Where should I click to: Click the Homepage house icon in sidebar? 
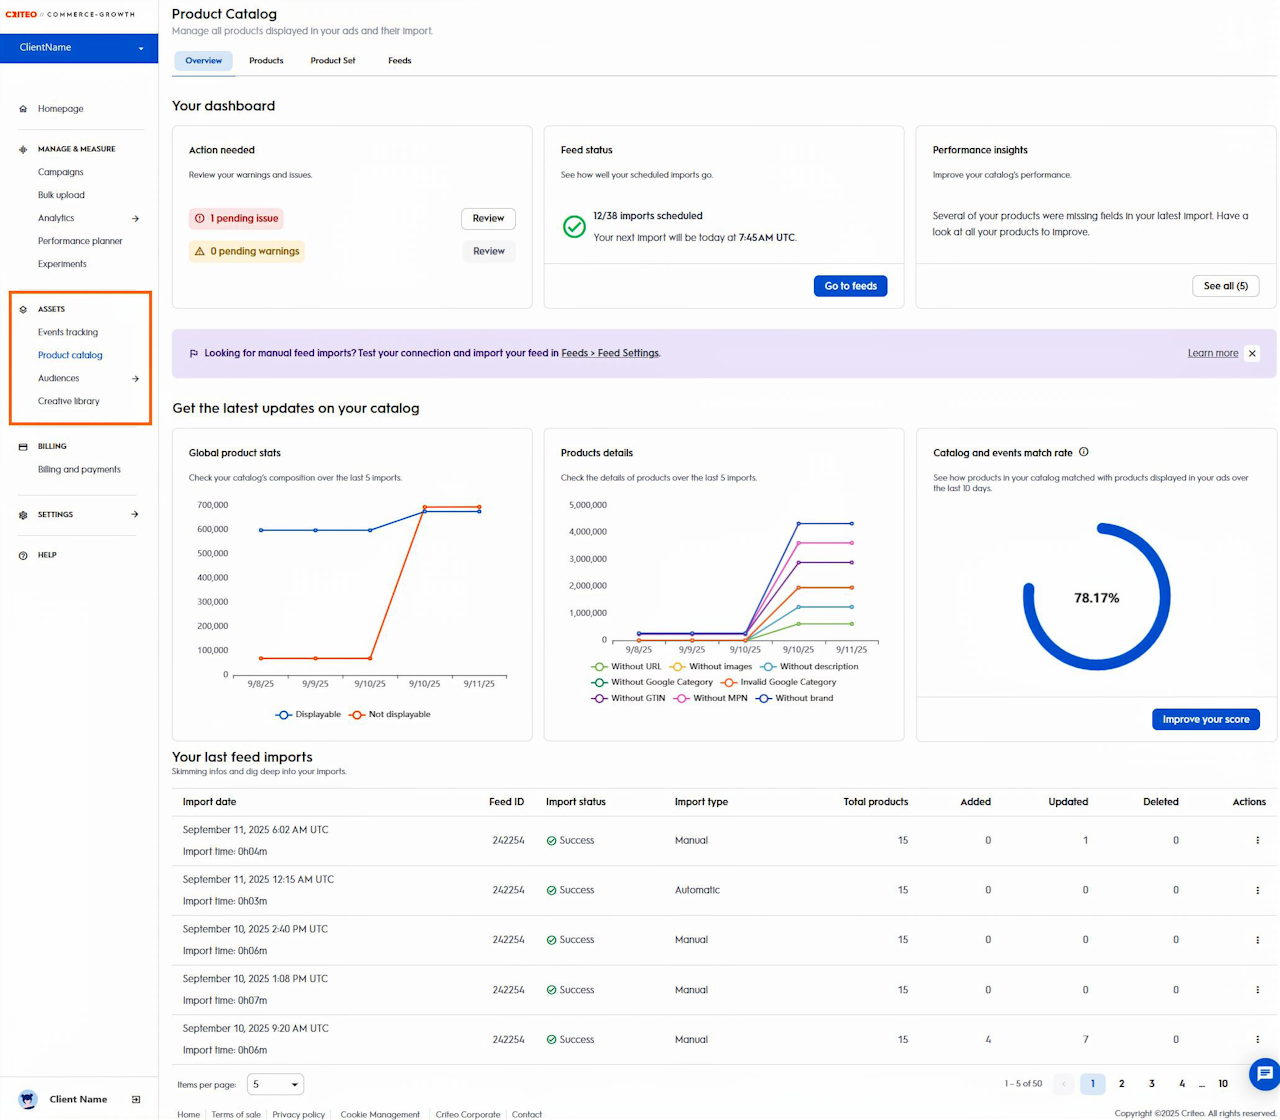tap(23, 109)
